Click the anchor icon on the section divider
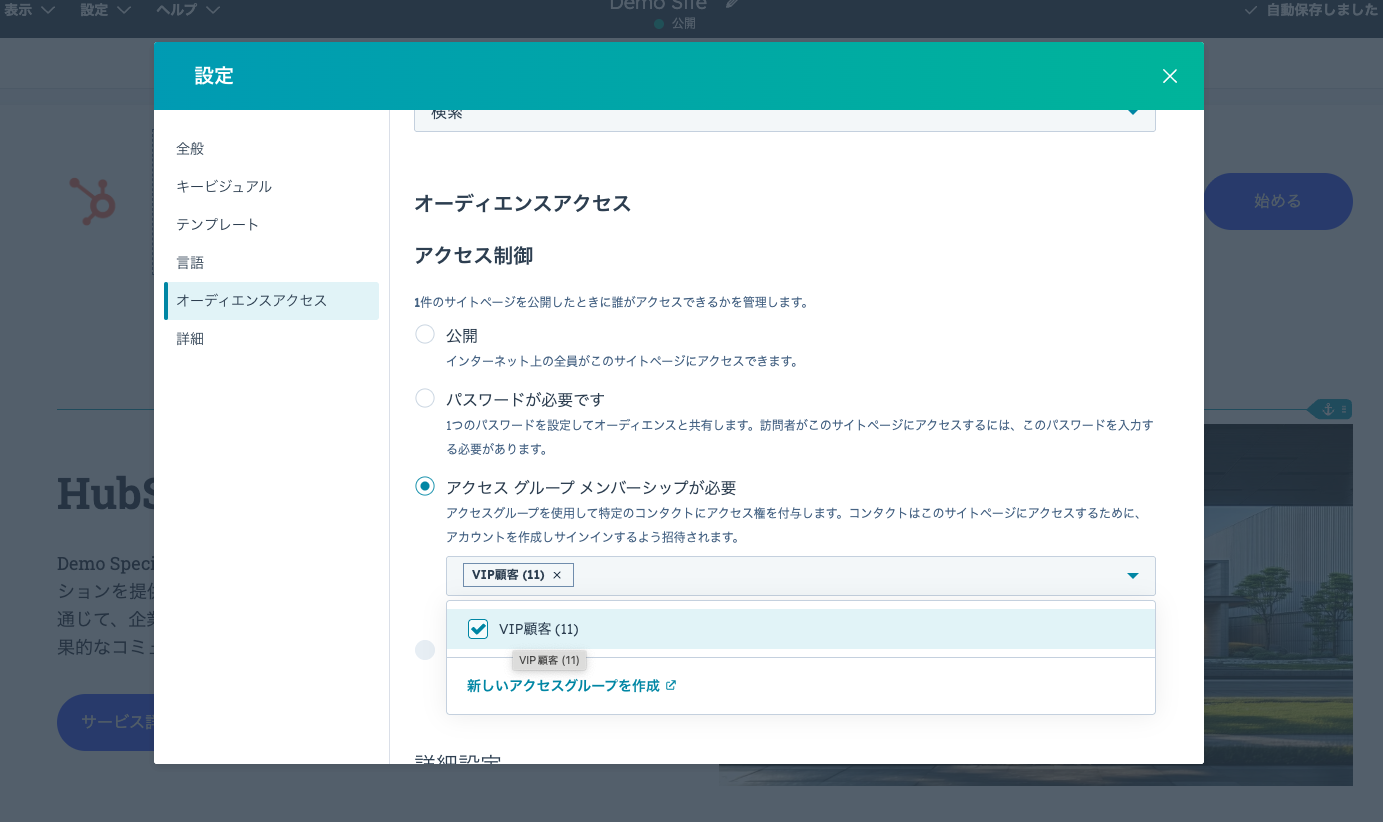1383x822 pixels. coord(1329,409)
